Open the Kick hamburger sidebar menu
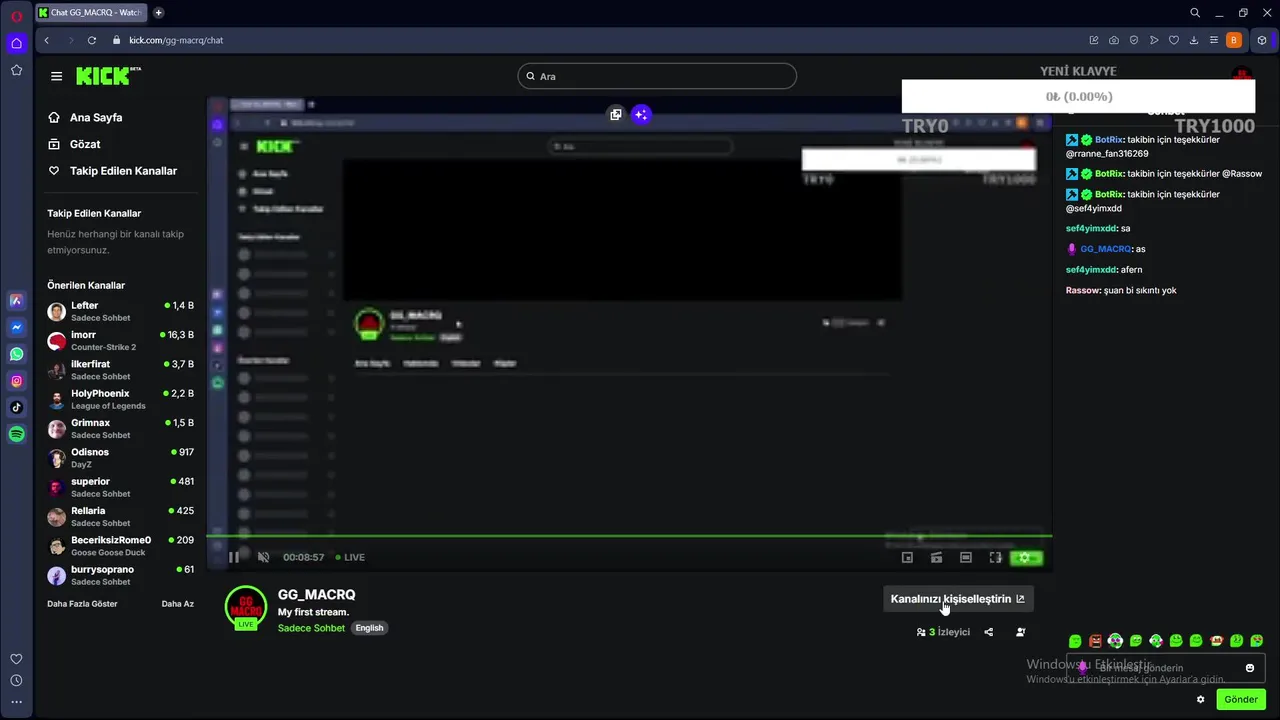Image resolution: width=1280 pixels, height=720 pixels. (x=56, y=76)
